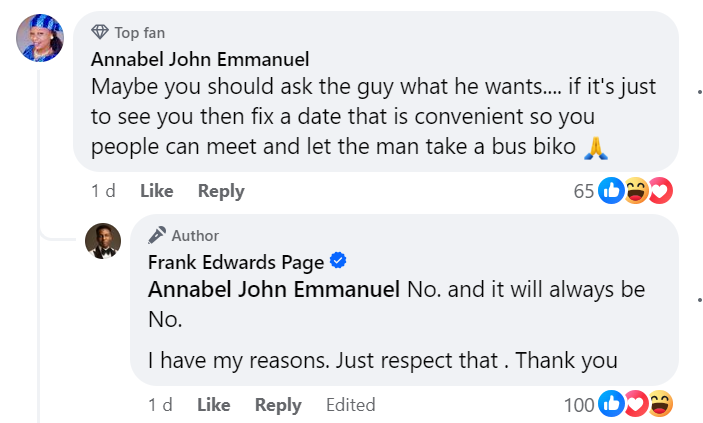The image size is (703, 423).
Task: Reply to Annabel John Emmanuel's comment
Action: [221, 190]
